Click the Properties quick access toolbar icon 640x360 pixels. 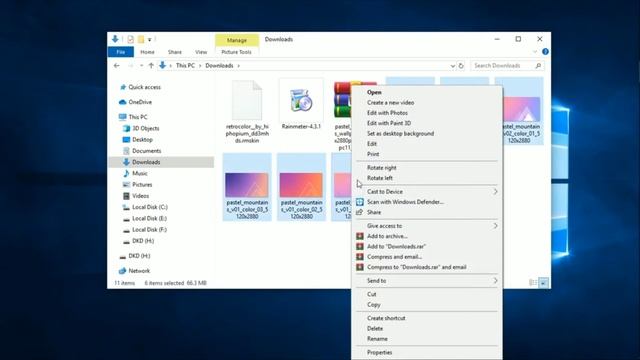tap(130, 40)
